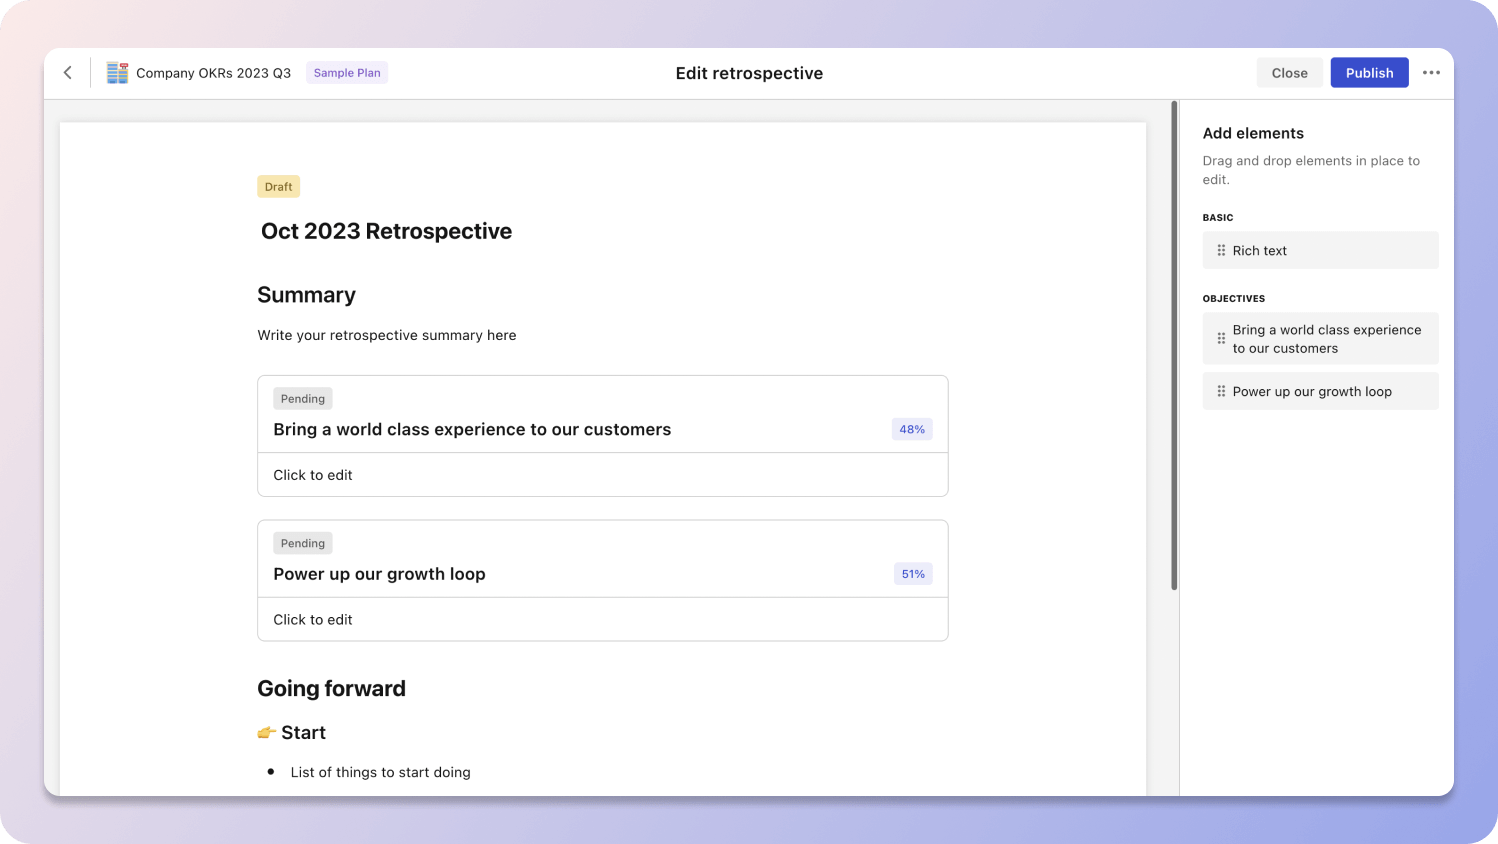Click the back arrow icon

[68, 73]
